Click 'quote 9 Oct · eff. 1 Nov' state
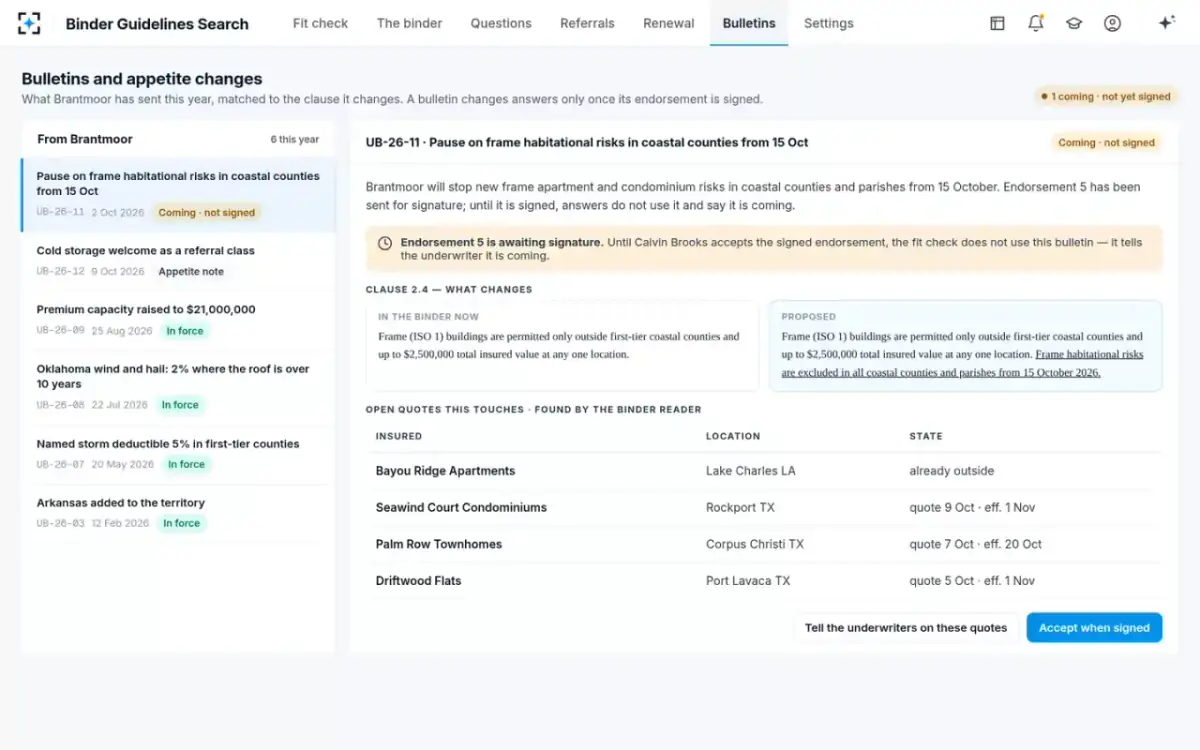 [x=972, y=507]
